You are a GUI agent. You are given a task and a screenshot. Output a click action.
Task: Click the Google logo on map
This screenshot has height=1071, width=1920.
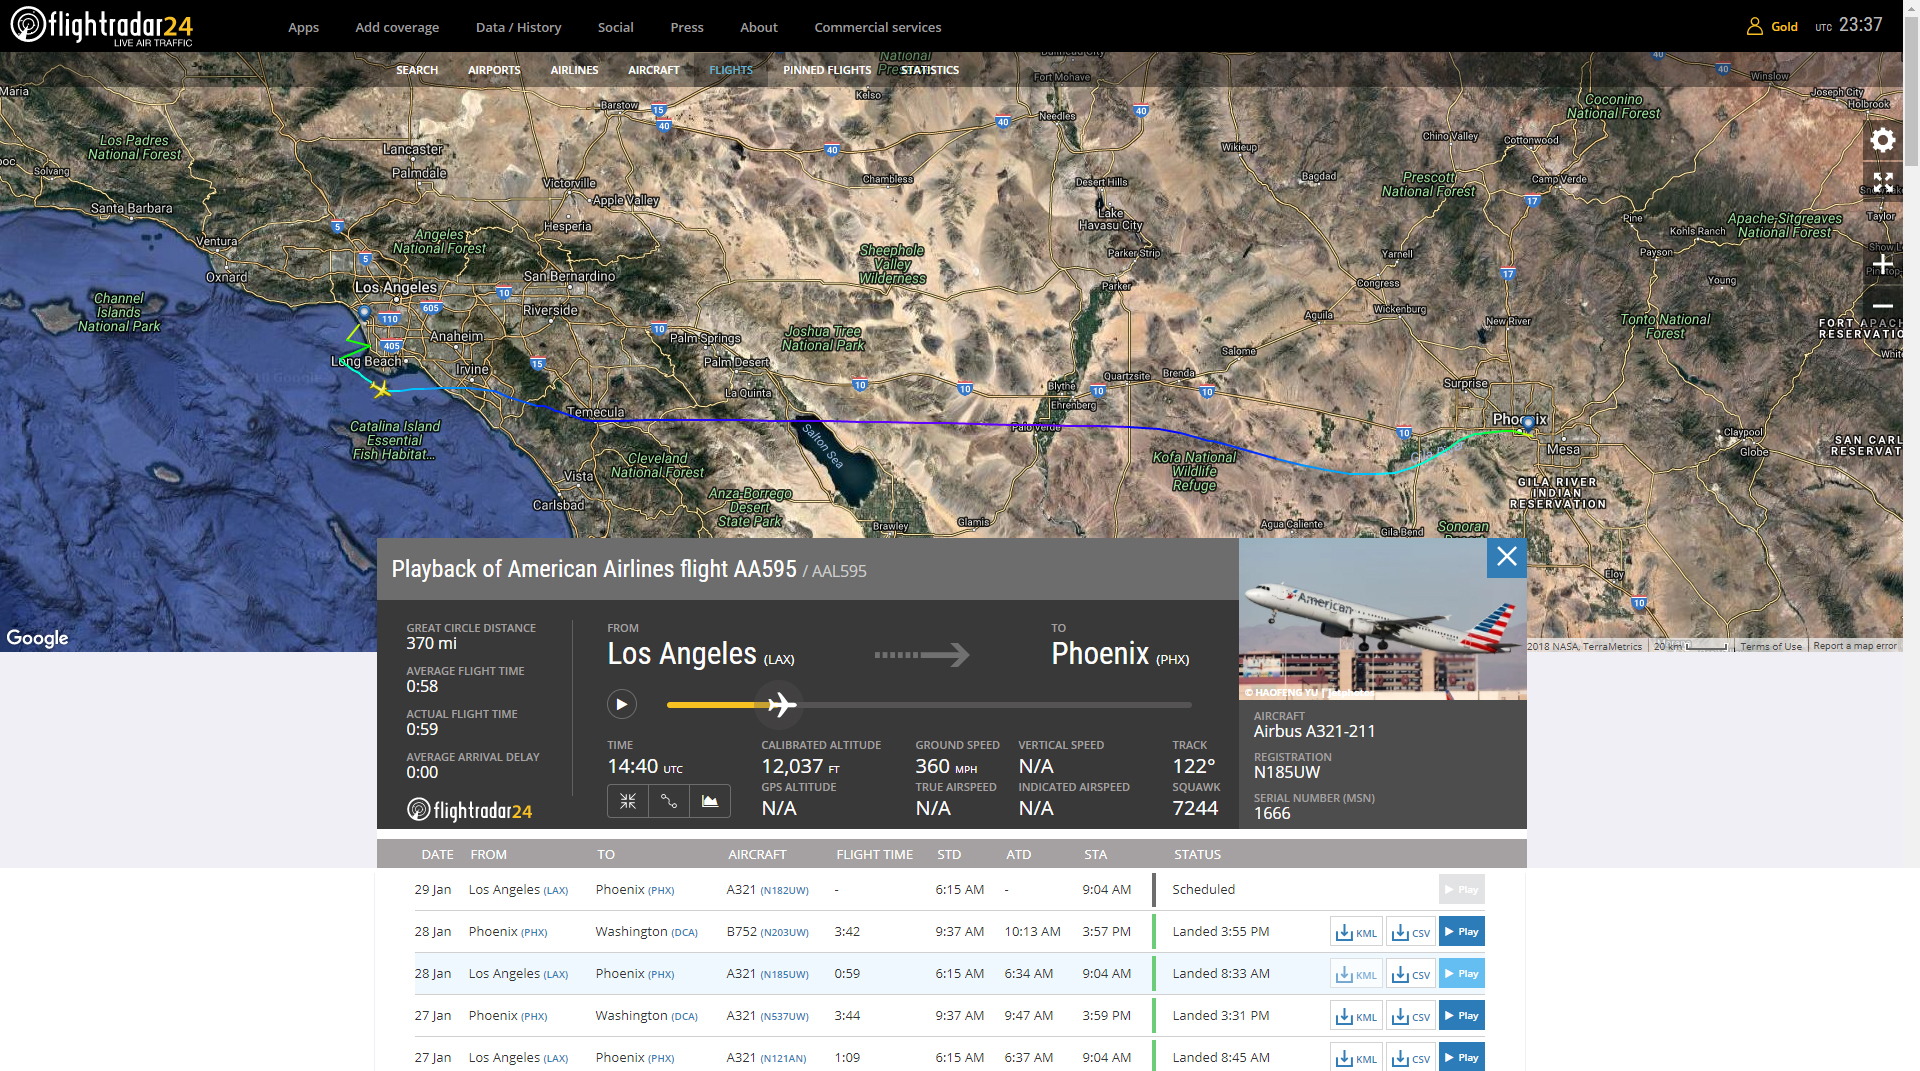tap(37, 637)
